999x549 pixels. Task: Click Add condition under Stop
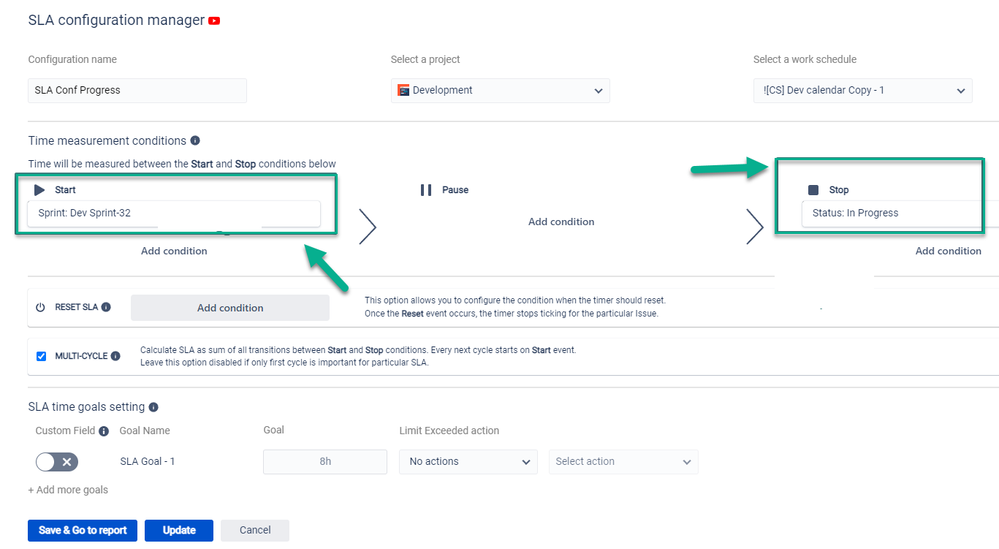tap(948, 251)
